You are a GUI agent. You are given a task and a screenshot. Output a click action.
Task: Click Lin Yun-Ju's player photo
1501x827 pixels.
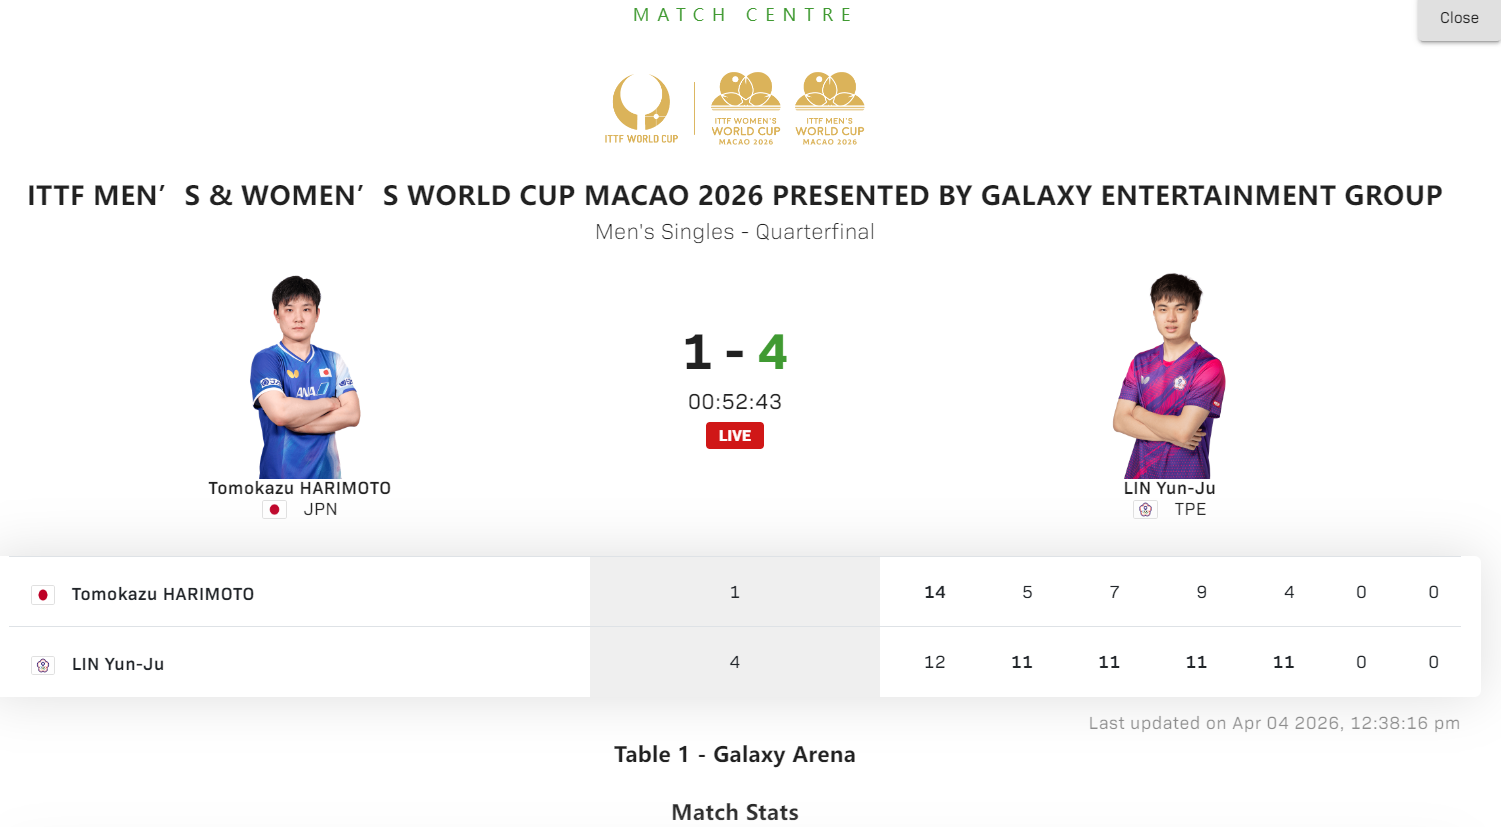(1170, 377)
